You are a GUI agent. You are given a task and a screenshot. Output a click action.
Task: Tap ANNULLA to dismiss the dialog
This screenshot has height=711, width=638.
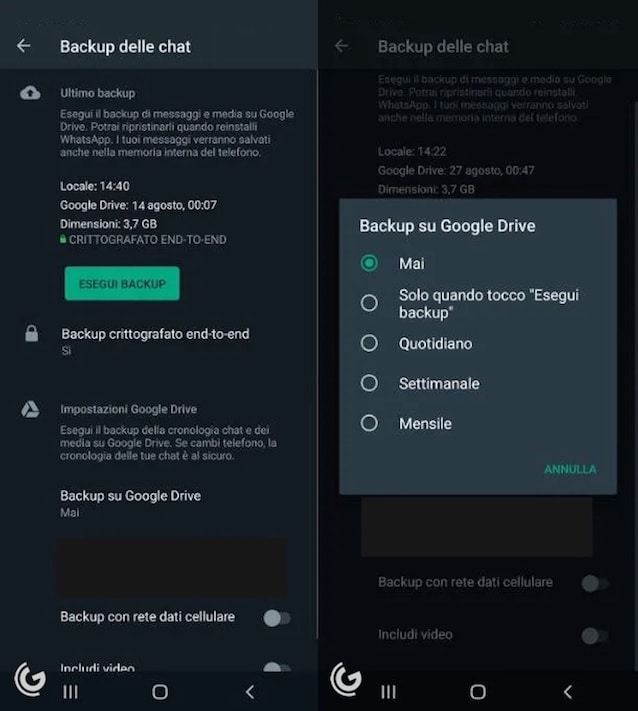[x=570, y=469]
